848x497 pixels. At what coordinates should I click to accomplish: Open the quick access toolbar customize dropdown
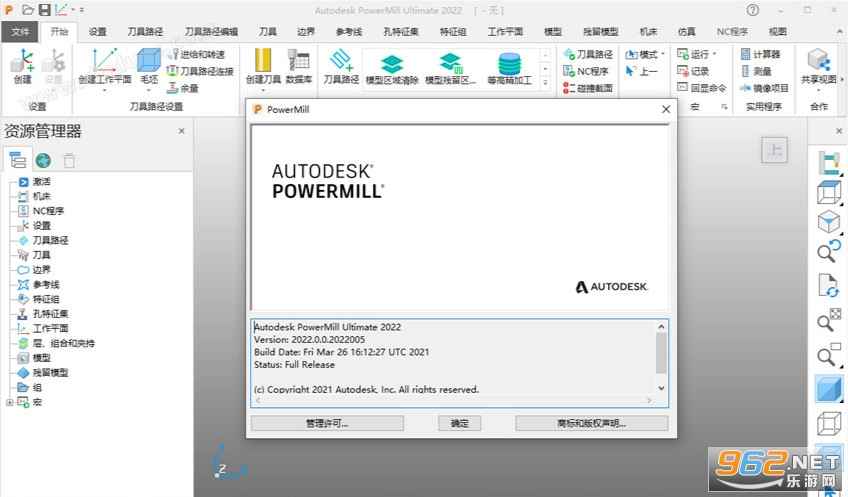tap(82, 10)
